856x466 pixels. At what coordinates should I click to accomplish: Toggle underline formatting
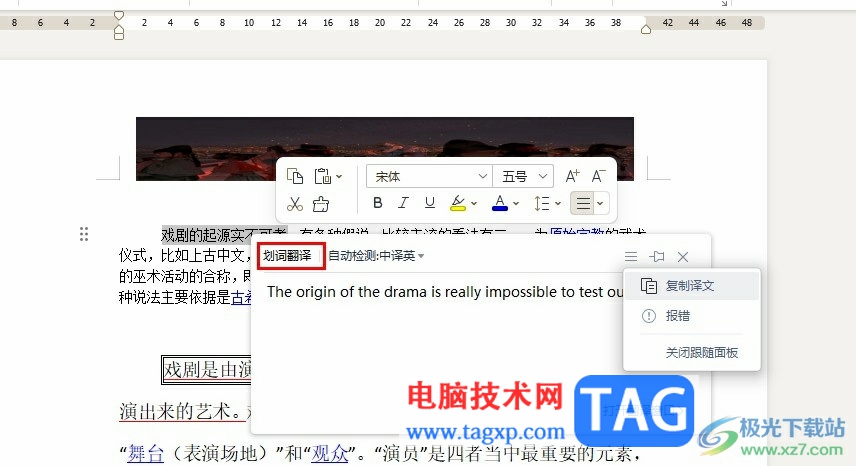pos(430,203)
